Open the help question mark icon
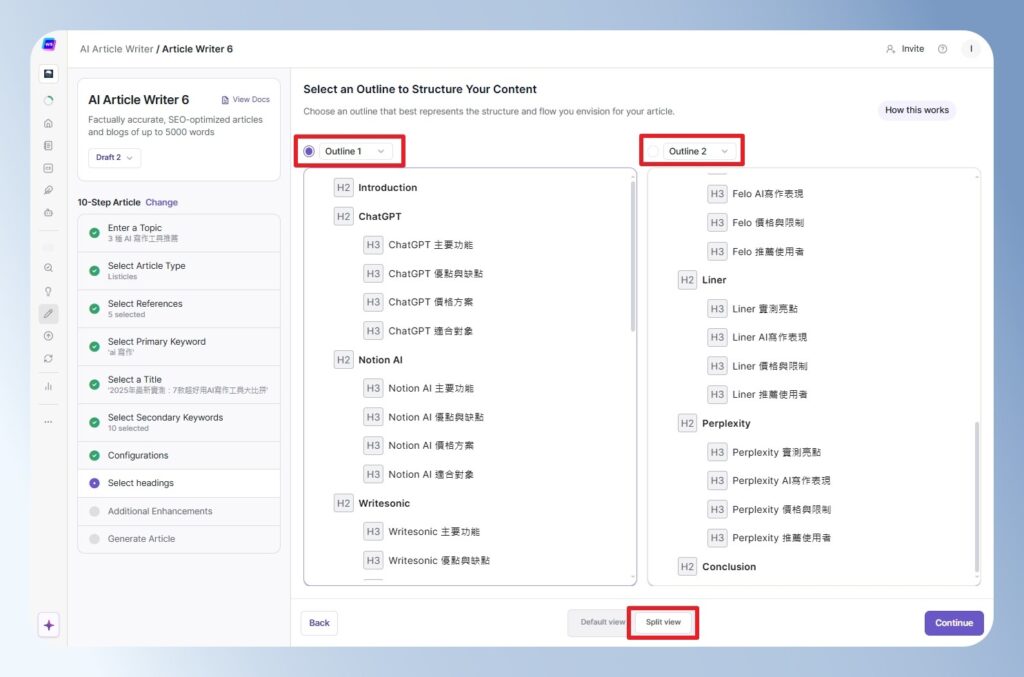Image resolution: width=1024 pixels, height=677 pixels. coord(942,49)
